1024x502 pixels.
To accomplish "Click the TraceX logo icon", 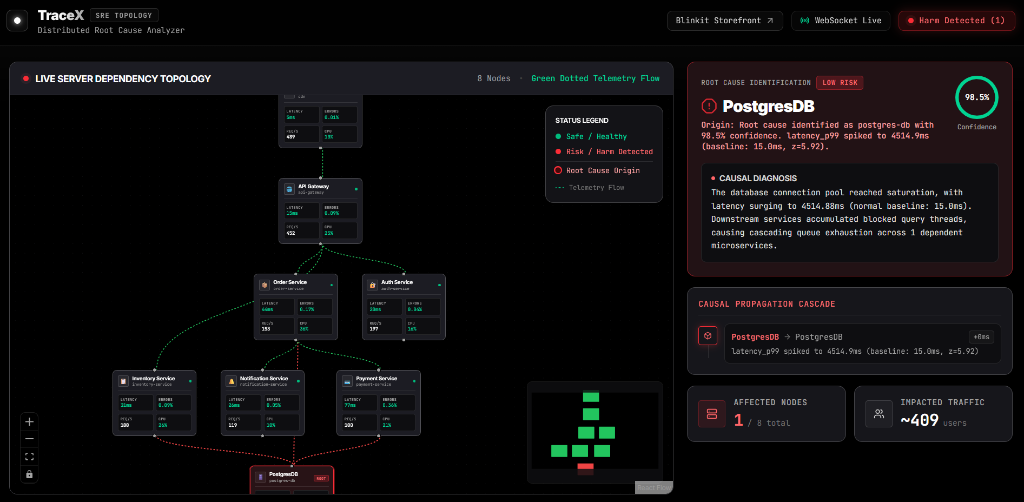I will point(18,21).
